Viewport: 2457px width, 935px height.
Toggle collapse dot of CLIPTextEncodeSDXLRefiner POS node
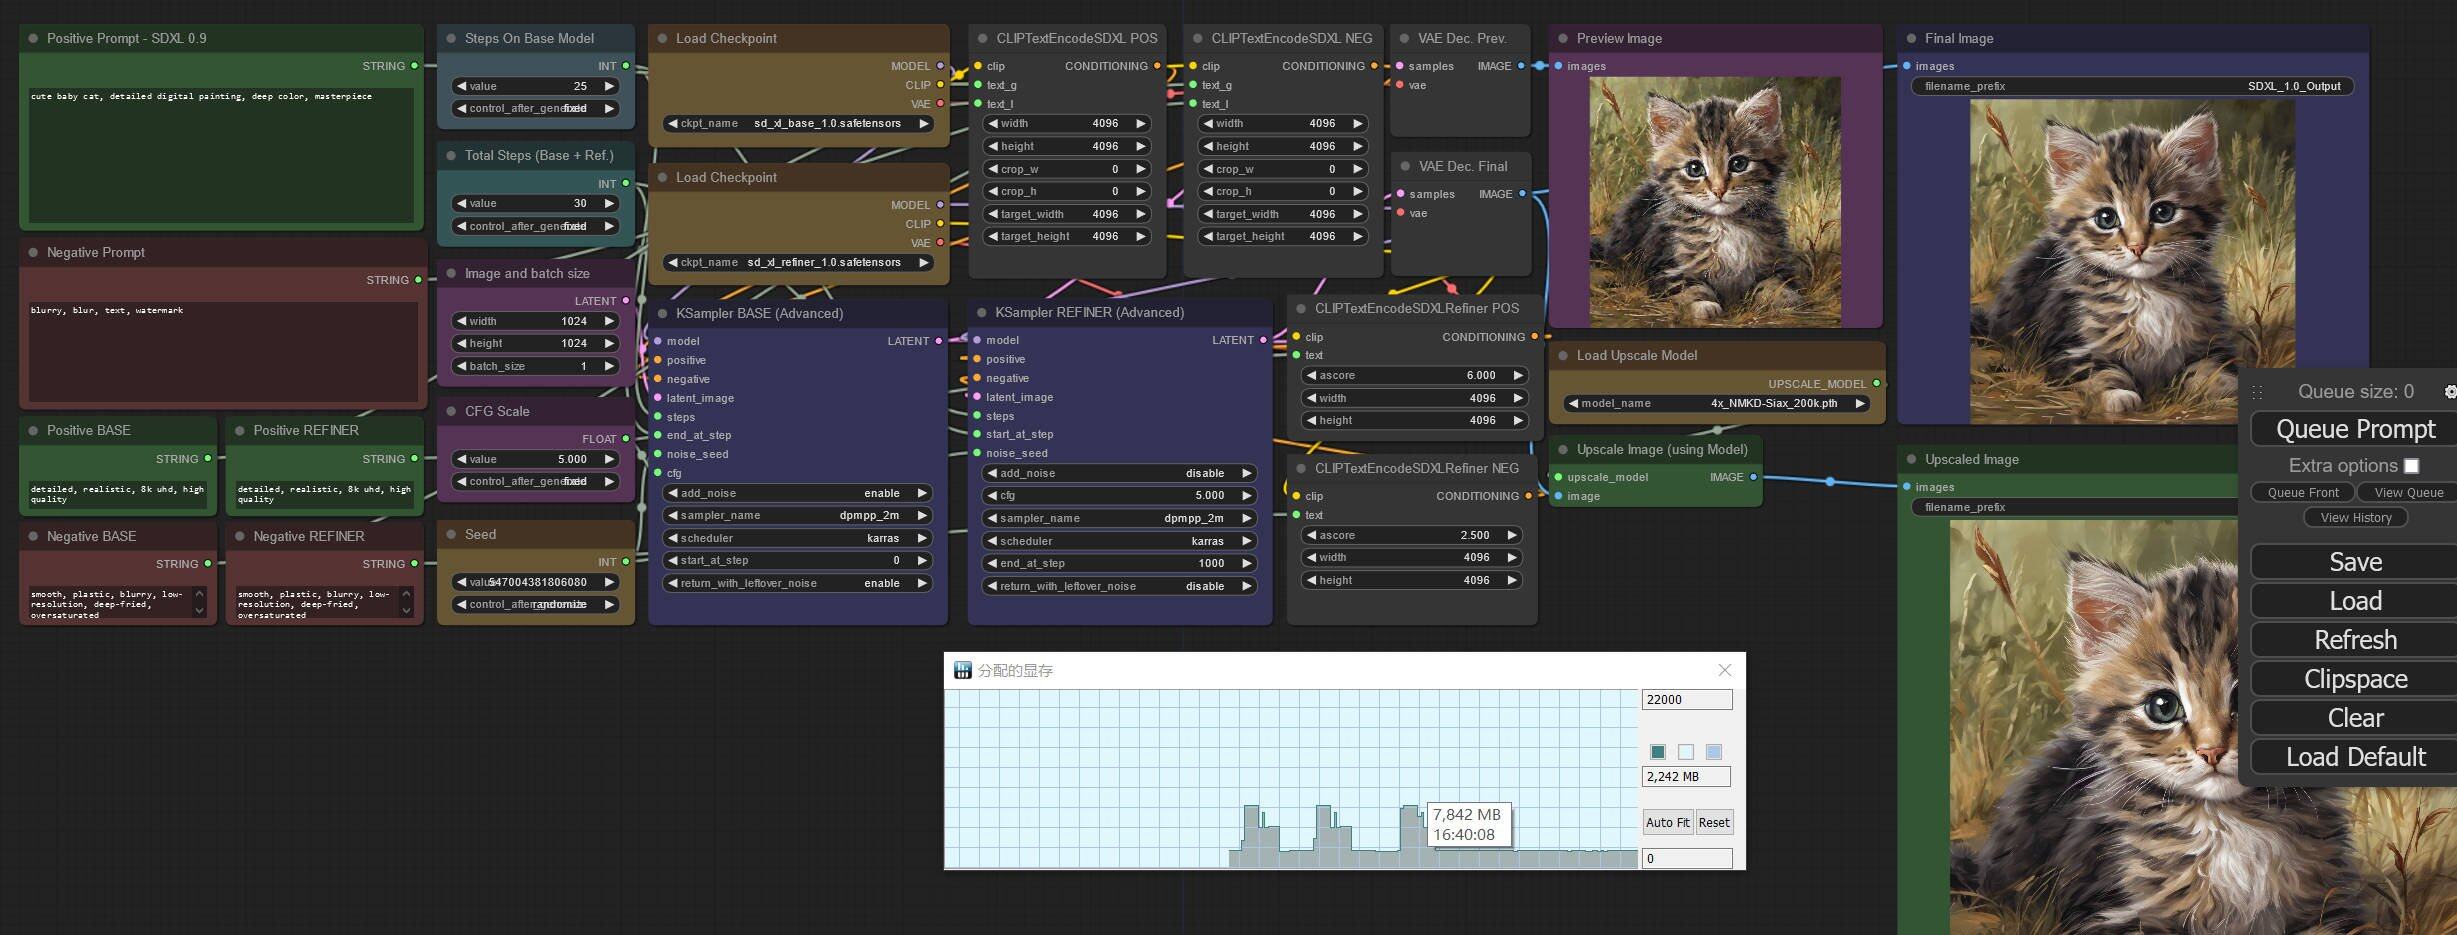(x=1301, y=308)
